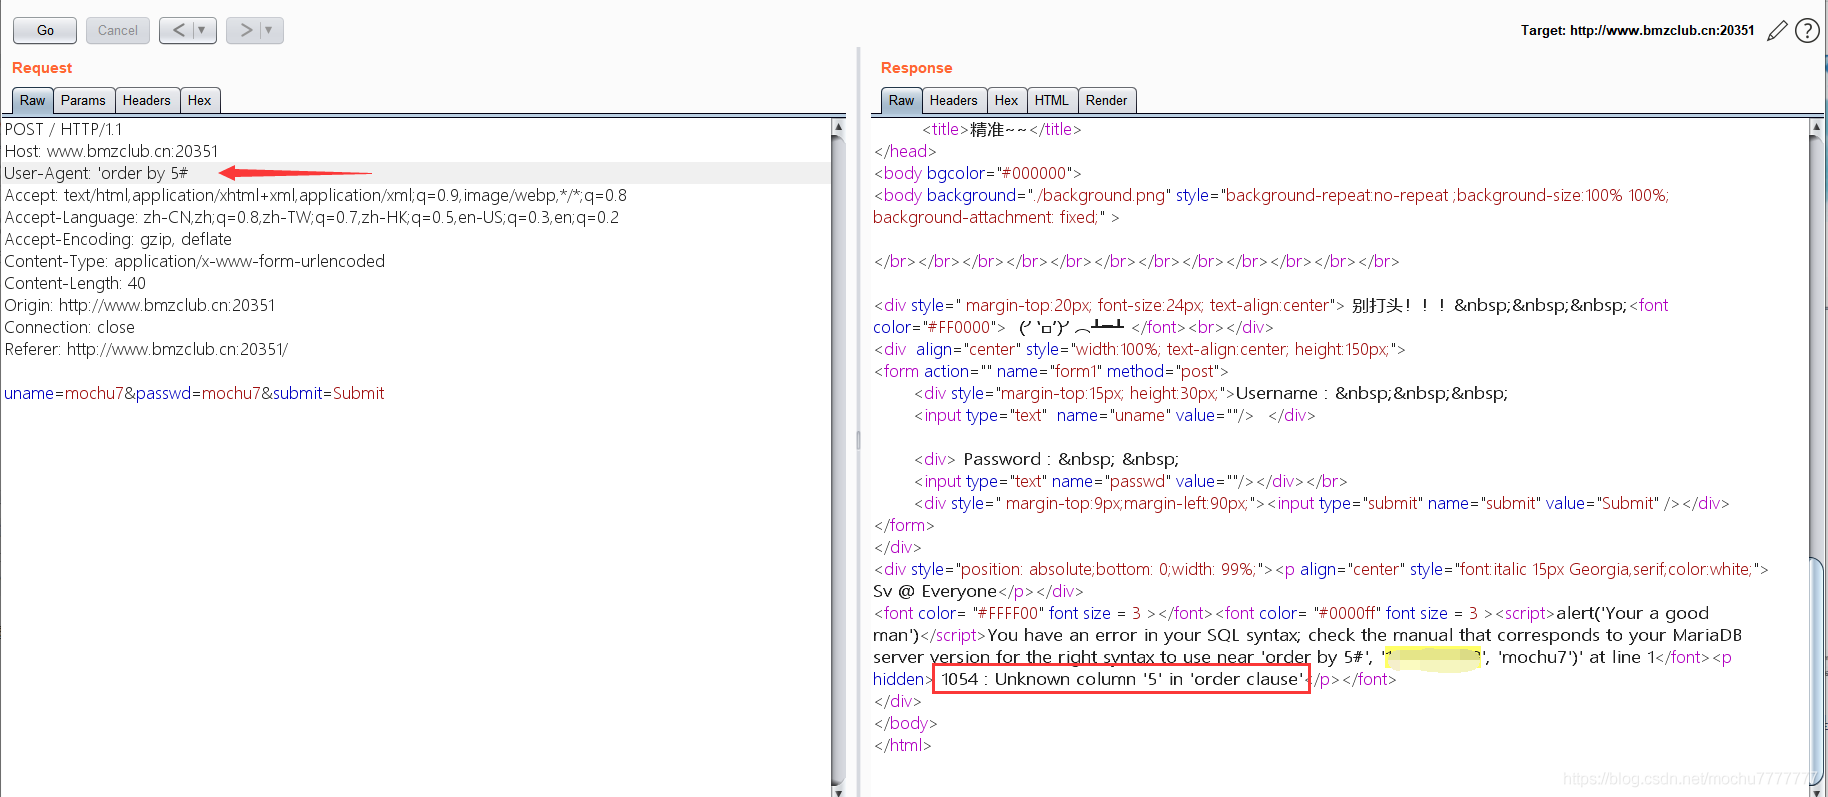
Task: Click the '1054 : Unknown column' error text
Action: coord(1122,680)
